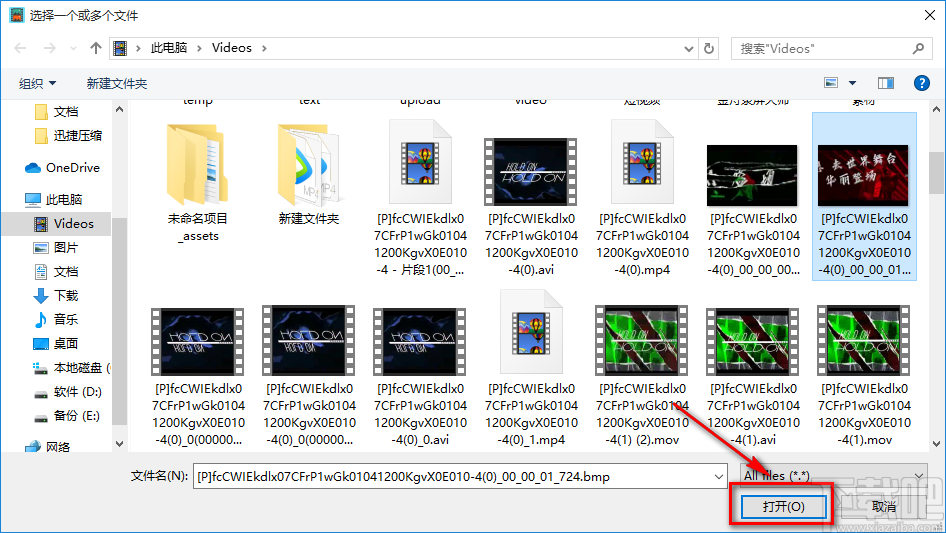Expand the address bar history dropdown

tap(688, 48)
